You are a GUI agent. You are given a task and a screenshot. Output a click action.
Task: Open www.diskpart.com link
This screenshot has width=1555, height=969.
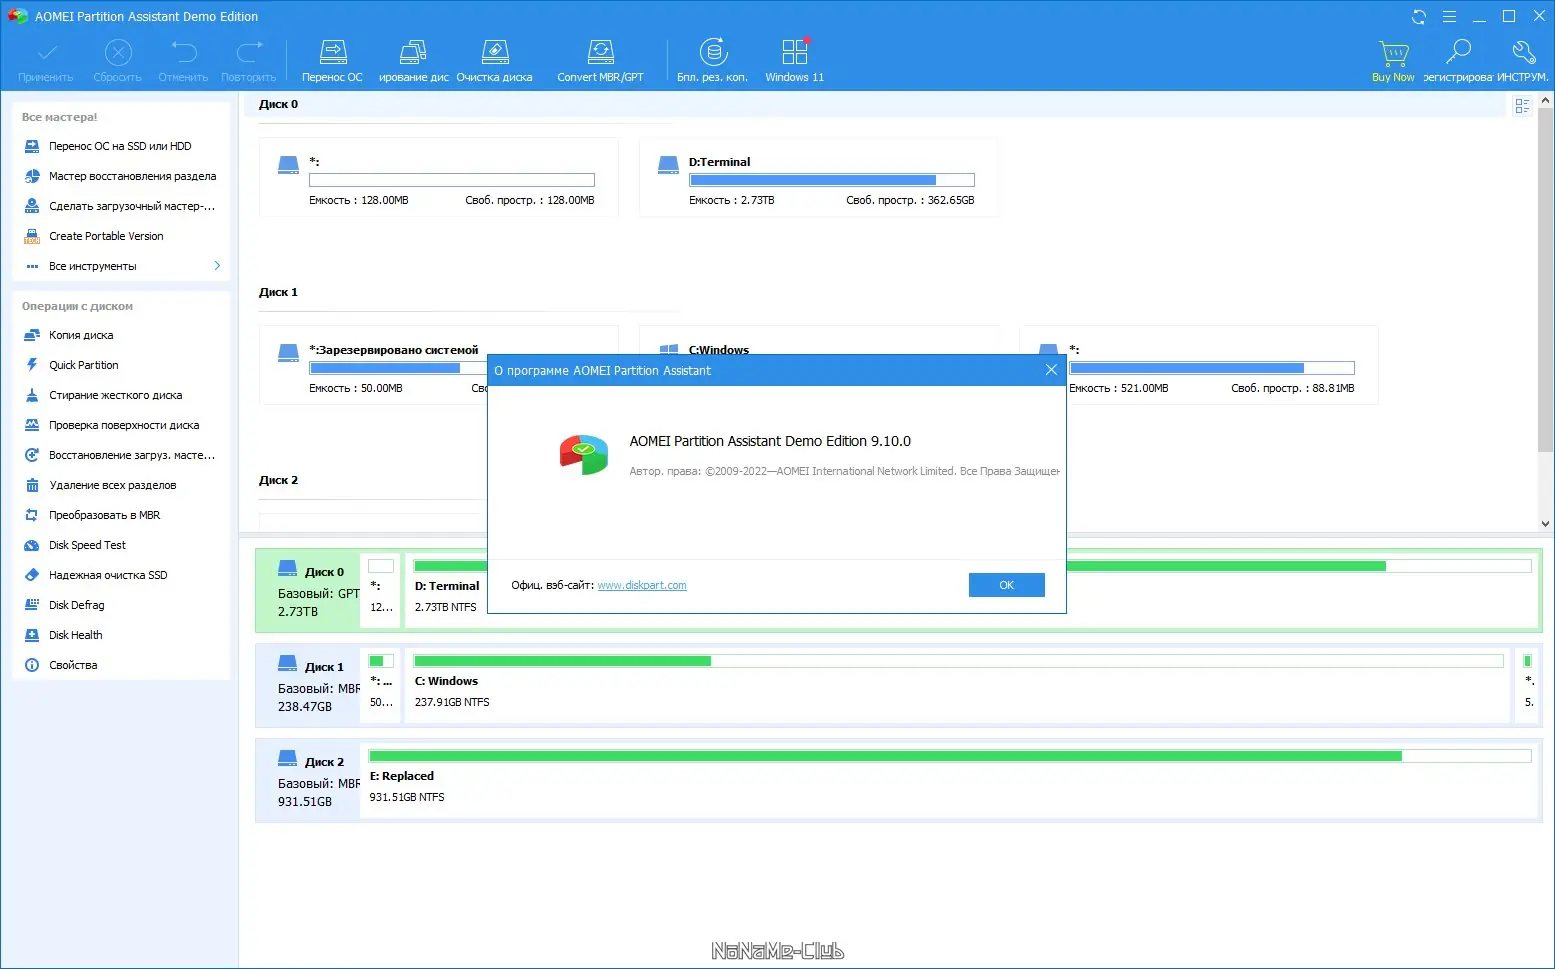pyautogui.click(x=642, y=585)
